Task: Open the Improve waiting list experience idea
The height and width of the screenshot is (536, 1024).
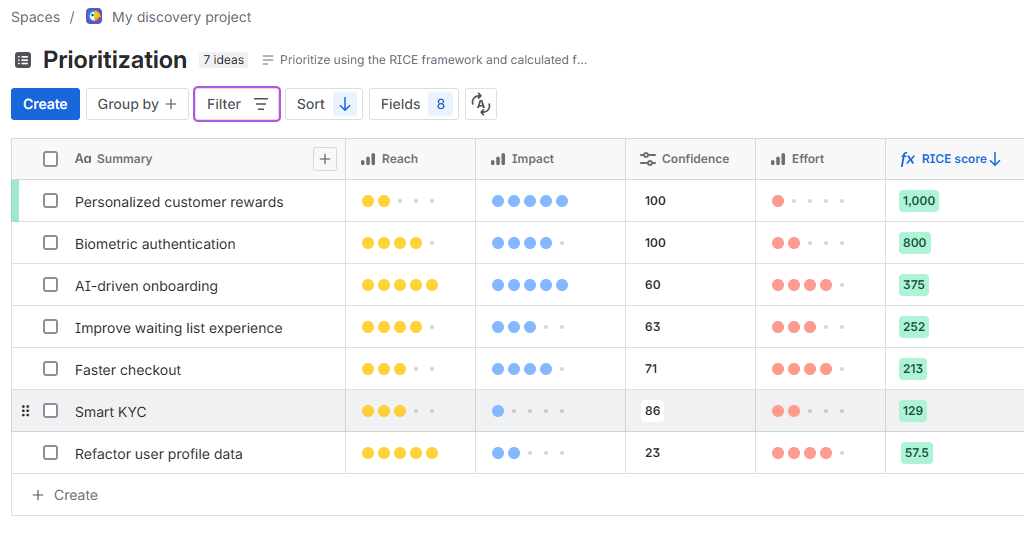Action: click(178, 328)
